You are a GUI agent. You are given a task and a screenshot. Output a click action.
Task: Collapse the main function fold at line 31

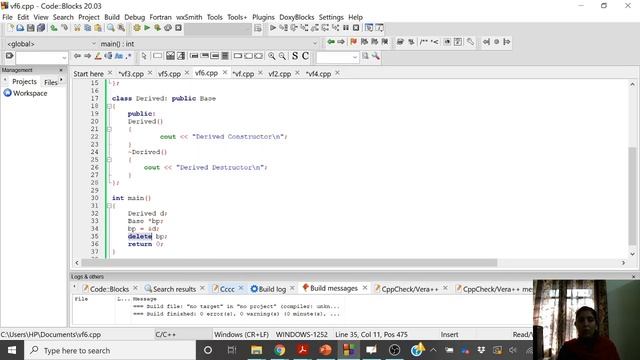point(109,206)
